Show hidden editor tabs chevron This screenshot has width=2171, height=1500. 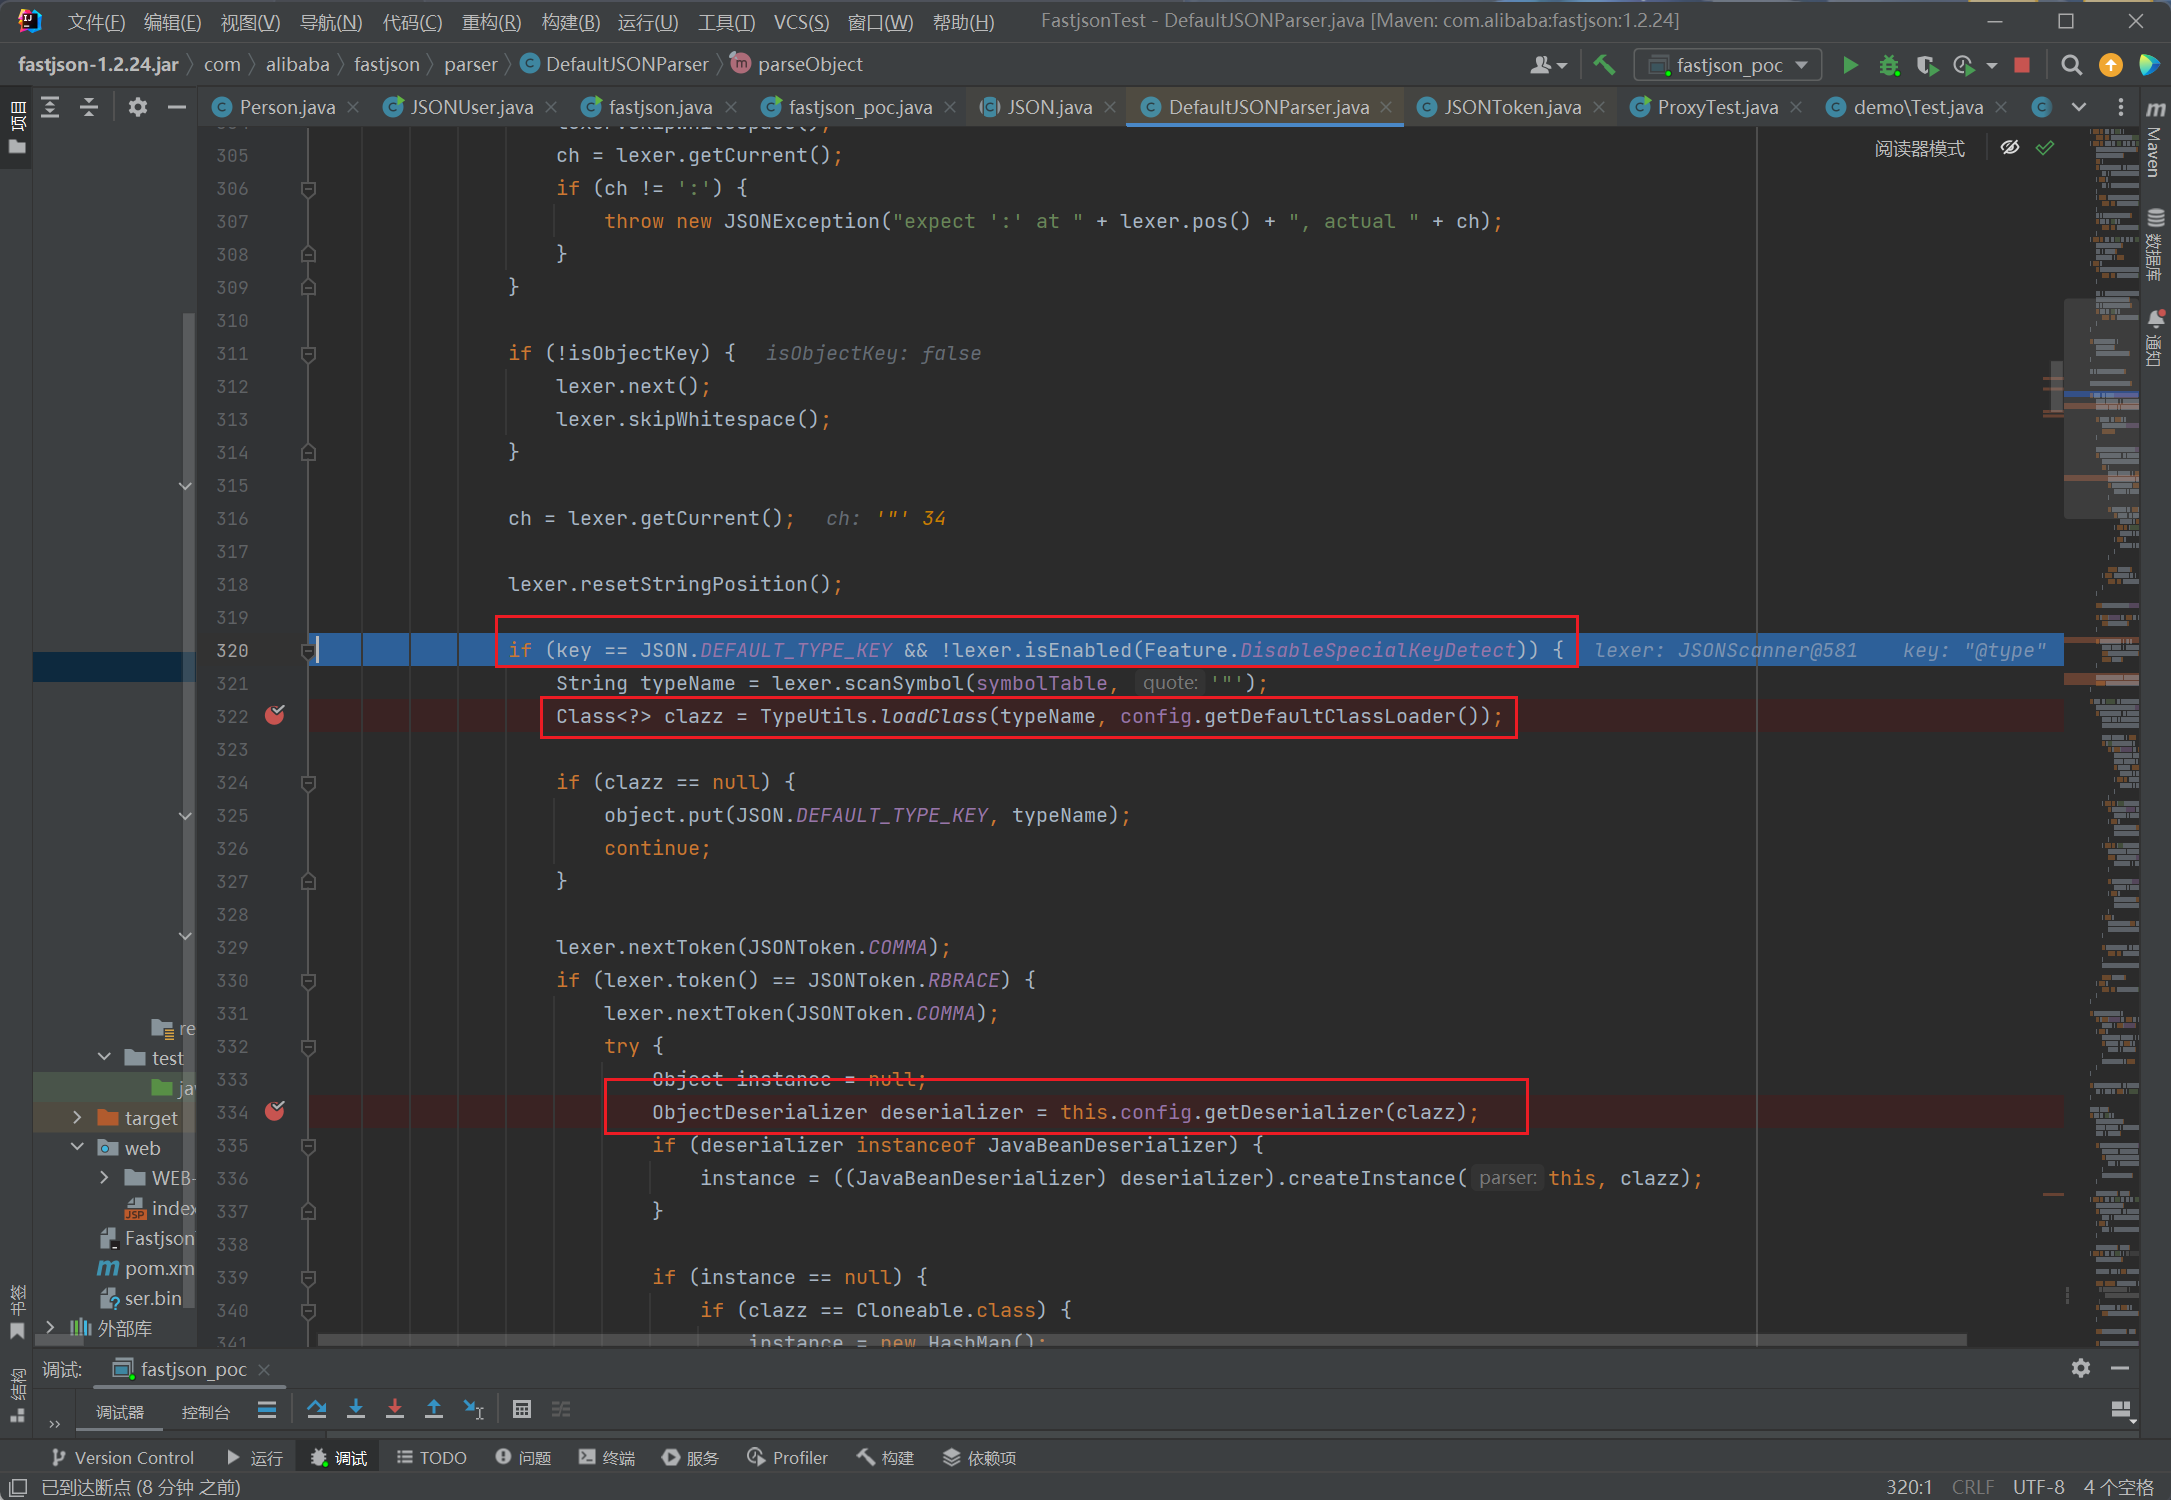coord(2079,107)
